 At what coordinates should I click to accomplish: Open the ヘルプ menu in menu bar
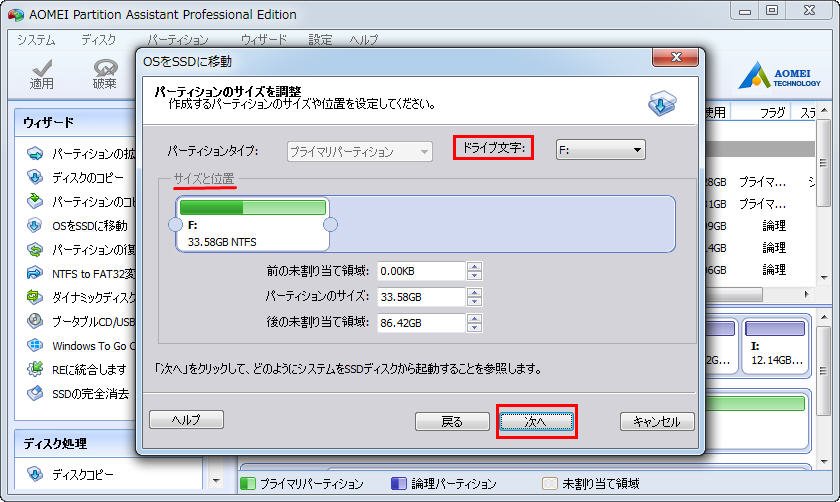click(364, 40)
